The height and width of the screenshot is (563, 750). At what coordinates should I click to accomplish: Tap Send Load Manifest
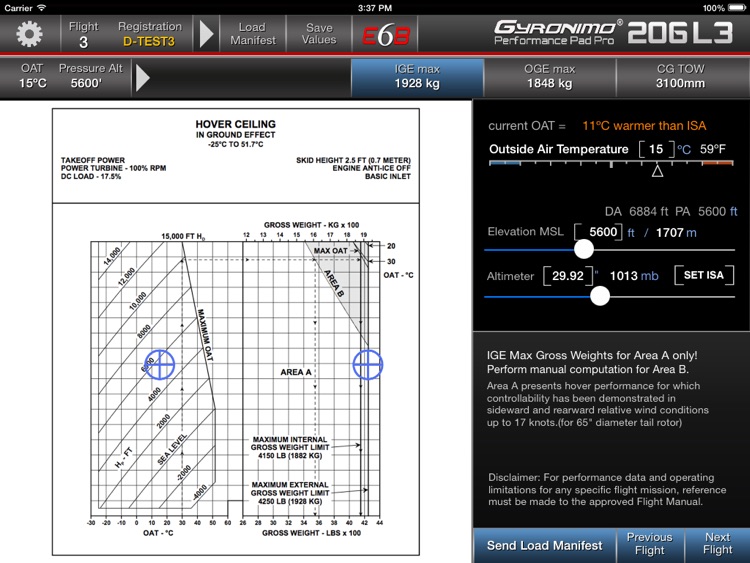click(x=544, y=546)
